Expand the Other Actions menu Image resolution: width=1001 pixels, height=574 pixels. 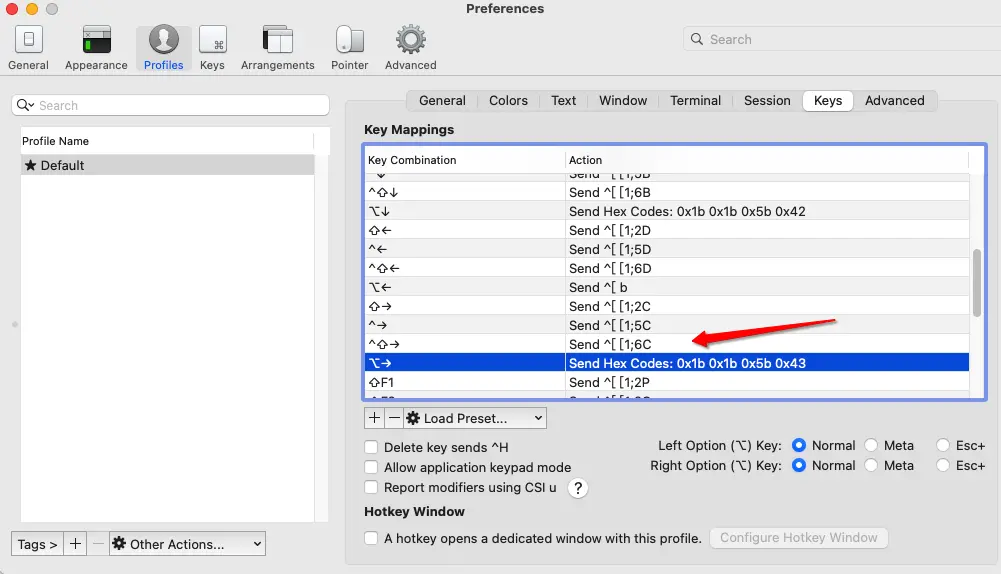tap(187, 544)
